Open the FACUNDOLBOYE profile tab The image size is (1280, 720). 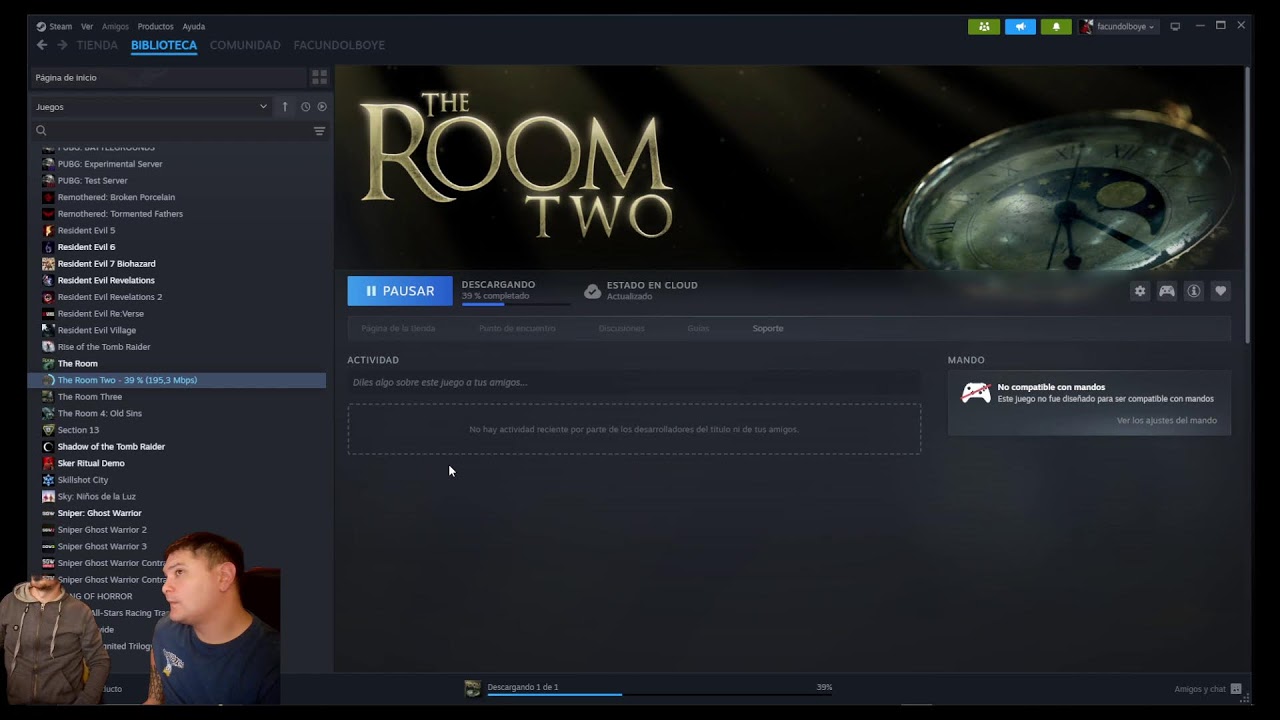coord(339,45)
